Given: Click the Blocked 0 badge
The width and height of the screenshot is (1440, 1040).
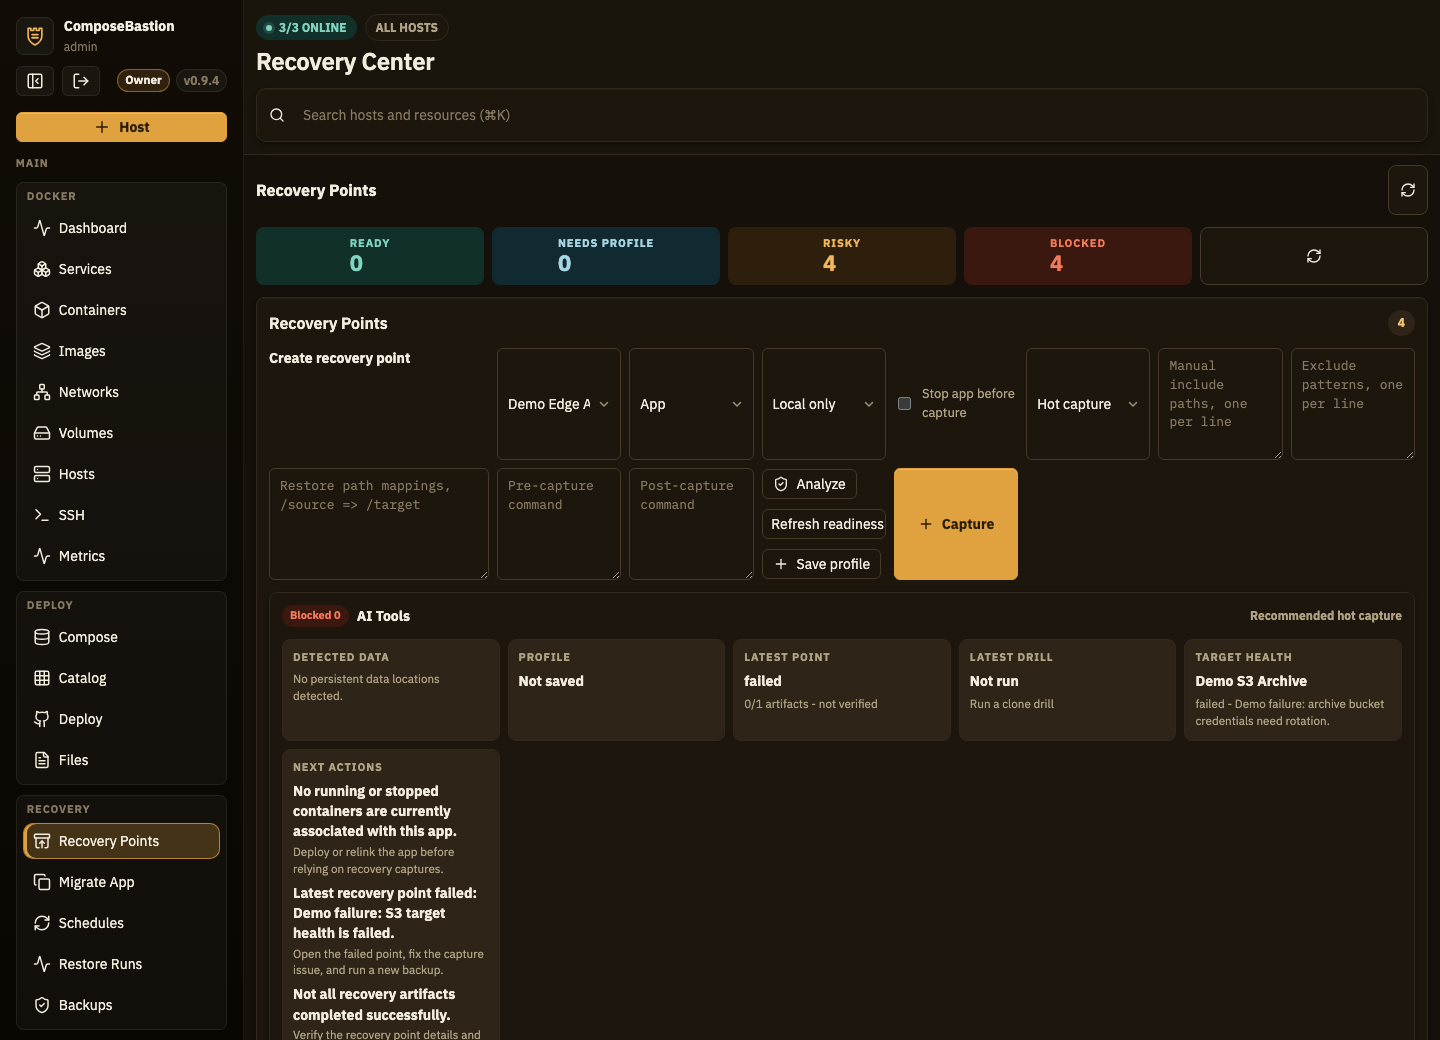Looking at the screenshot, I should pos(315,616).
